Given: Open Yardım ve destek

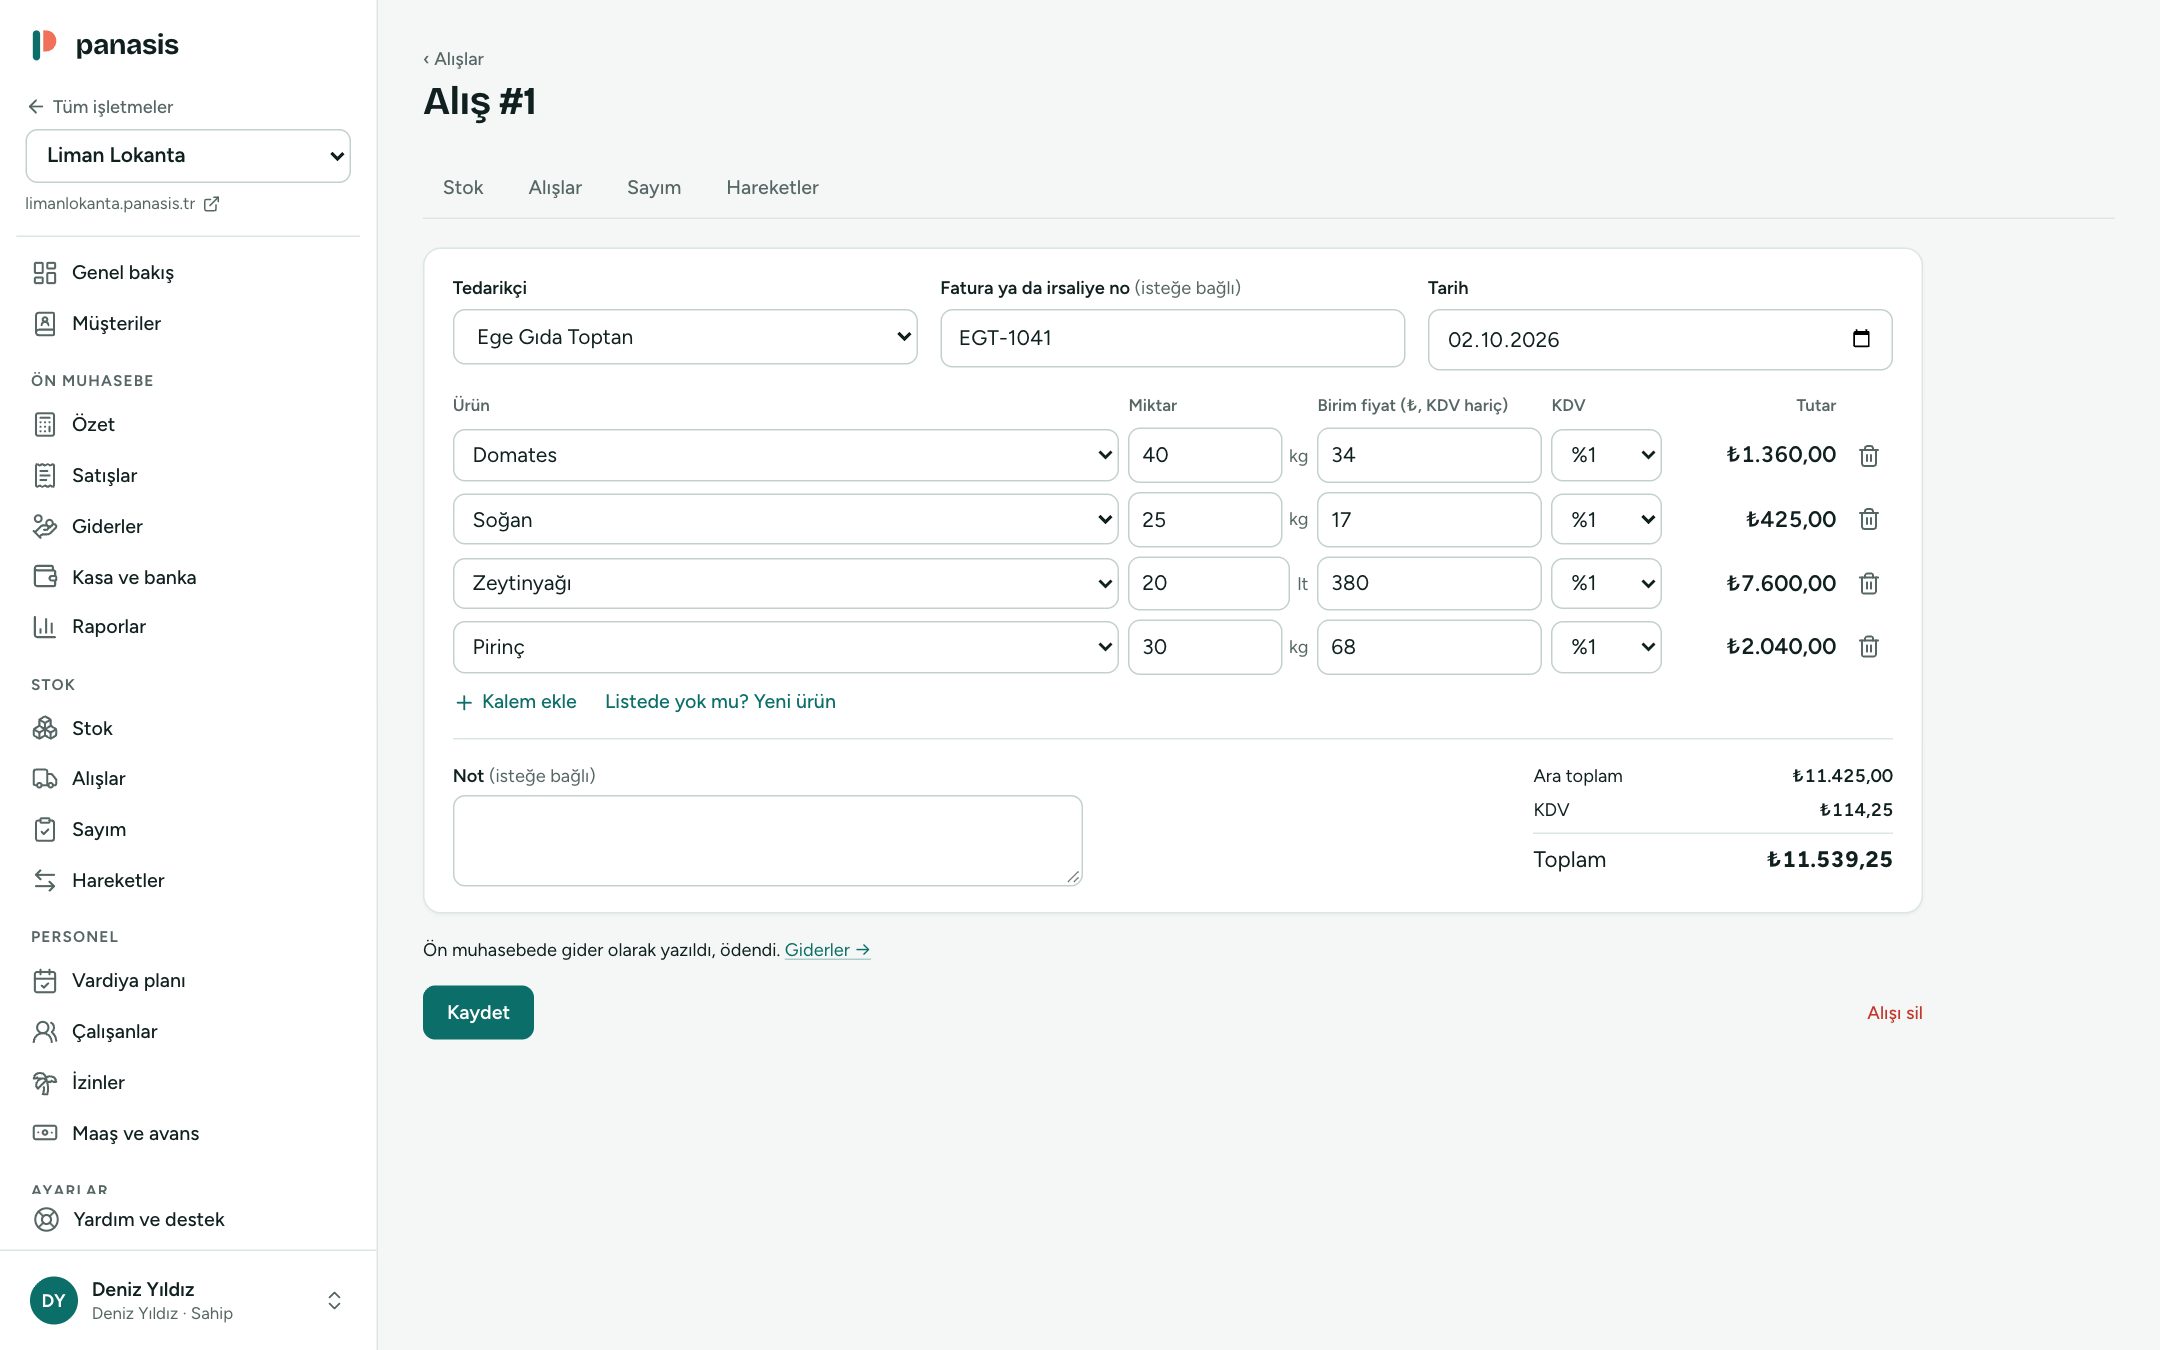Looking at the screenshot, I should [x=148, y=1219].
